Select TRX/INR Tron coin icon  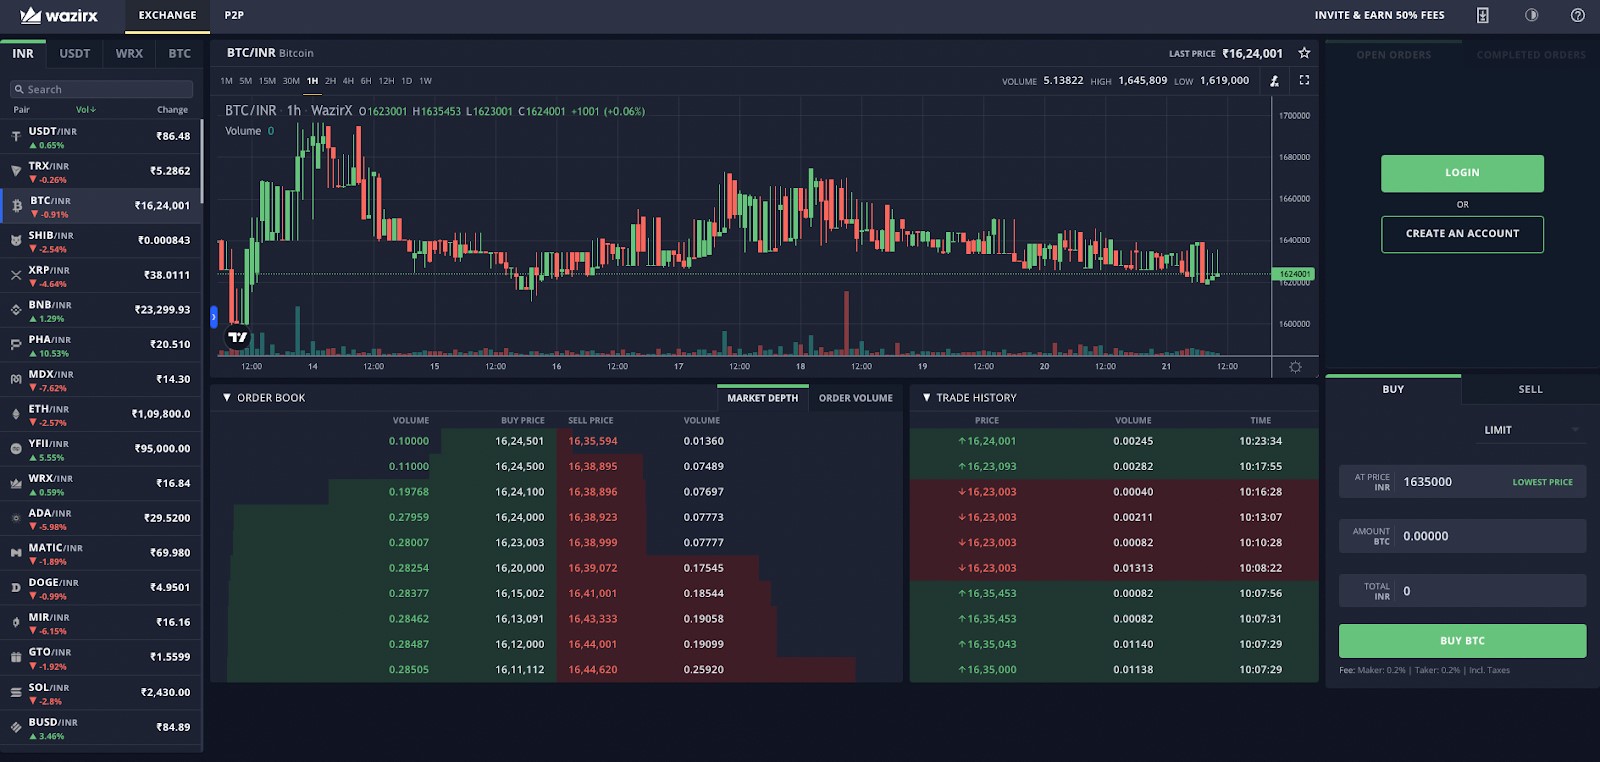(x=16, y=171)
